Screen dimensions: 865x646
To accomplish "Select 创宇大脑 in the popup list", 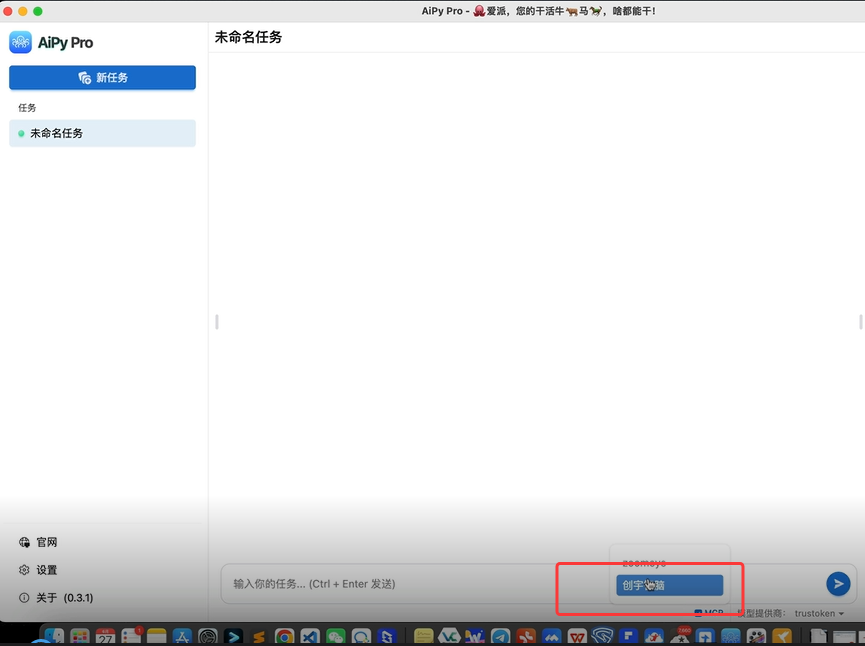I will click(x=669, y=585).
